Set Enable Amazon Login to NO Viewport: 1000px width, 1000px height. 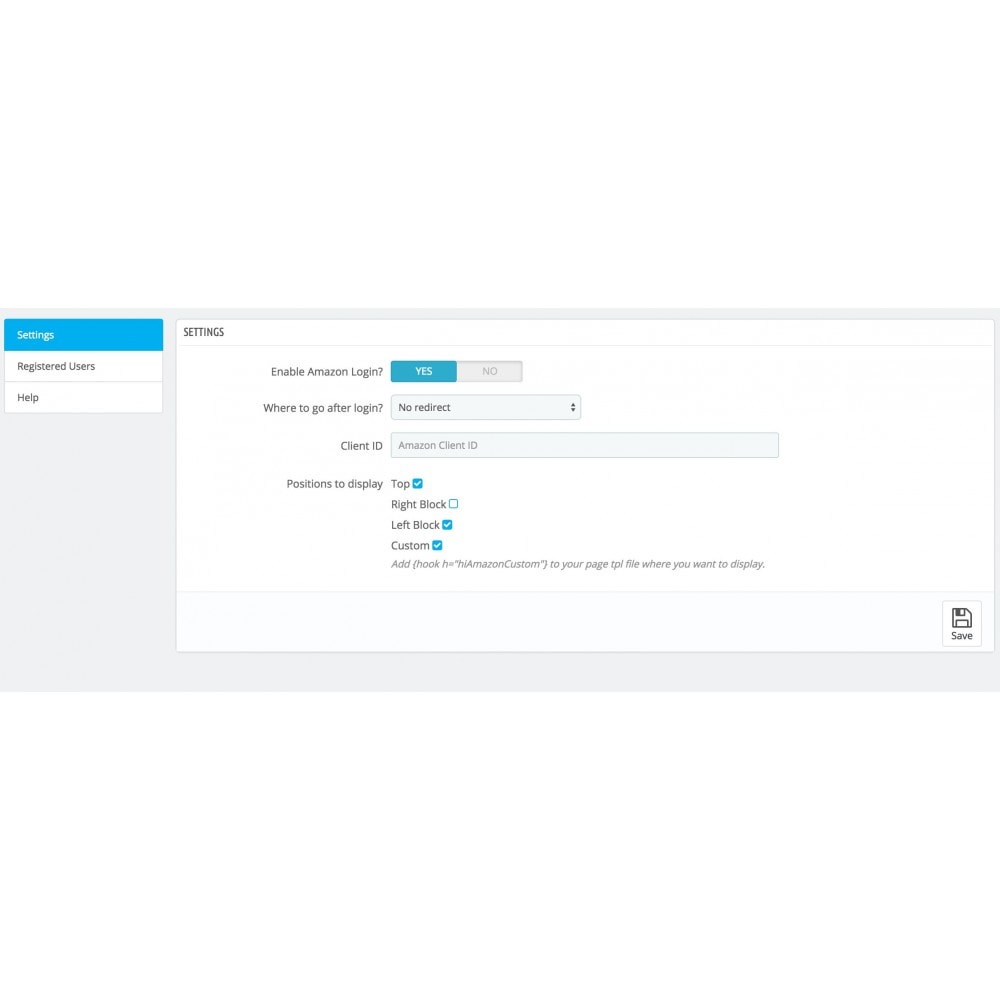tap(490, 371)
